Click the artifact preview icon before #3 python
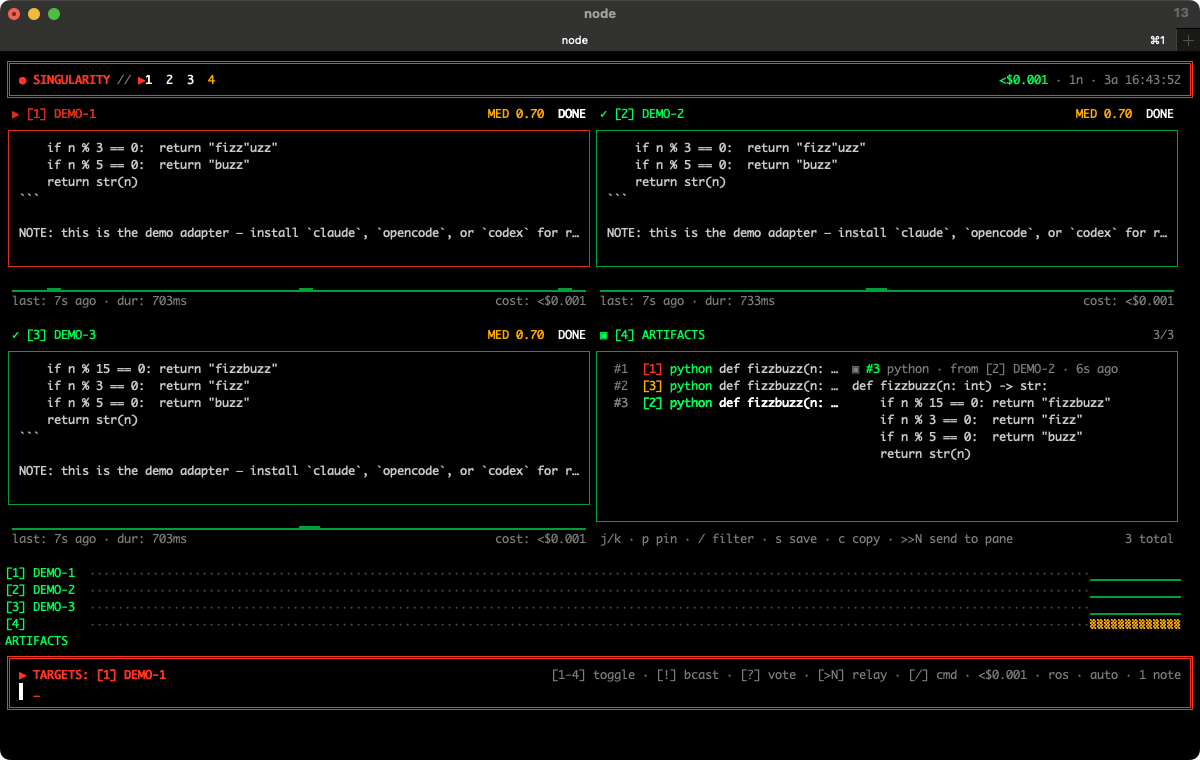 point(856,369)
